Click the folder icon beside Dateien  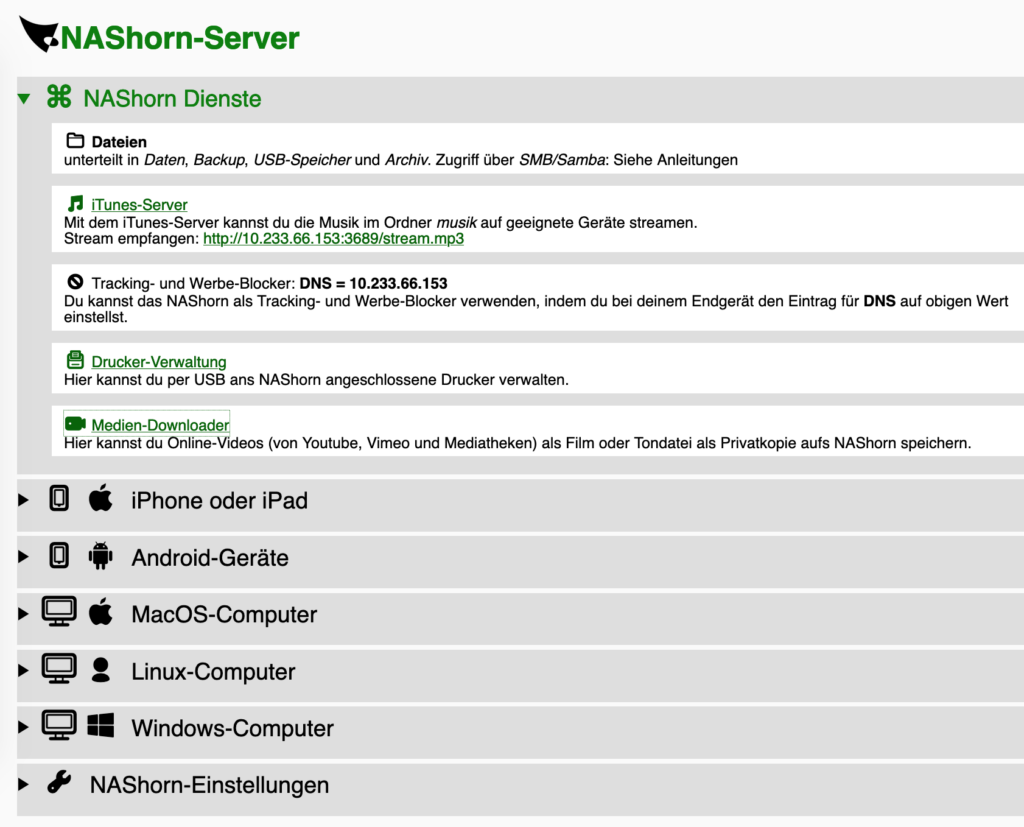pos(75,140)
